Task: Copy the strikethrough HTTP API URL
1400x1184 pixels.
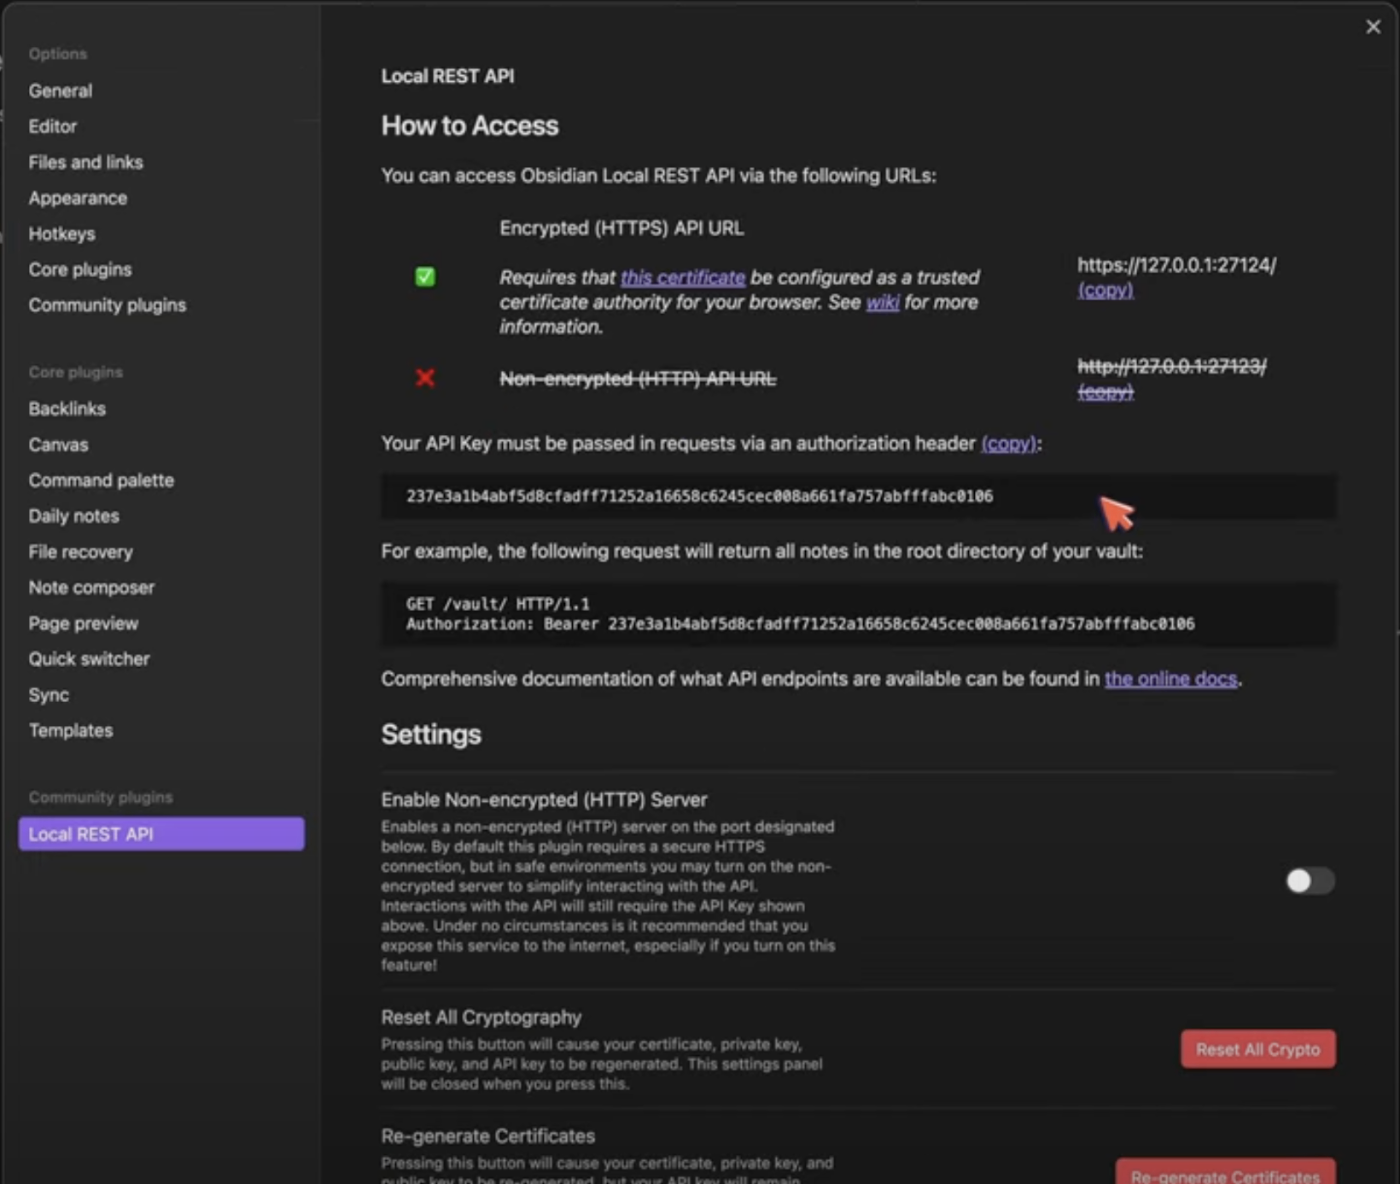Action: (x=1105, y=392)
